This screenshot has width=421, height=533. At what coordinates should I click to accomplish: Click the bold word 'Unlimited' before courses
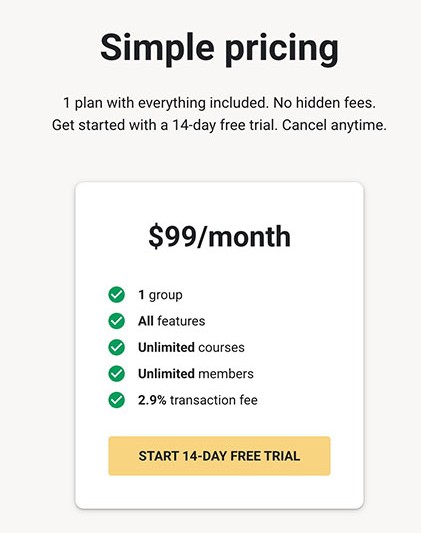pyautogui.click(x=166, y=347)
